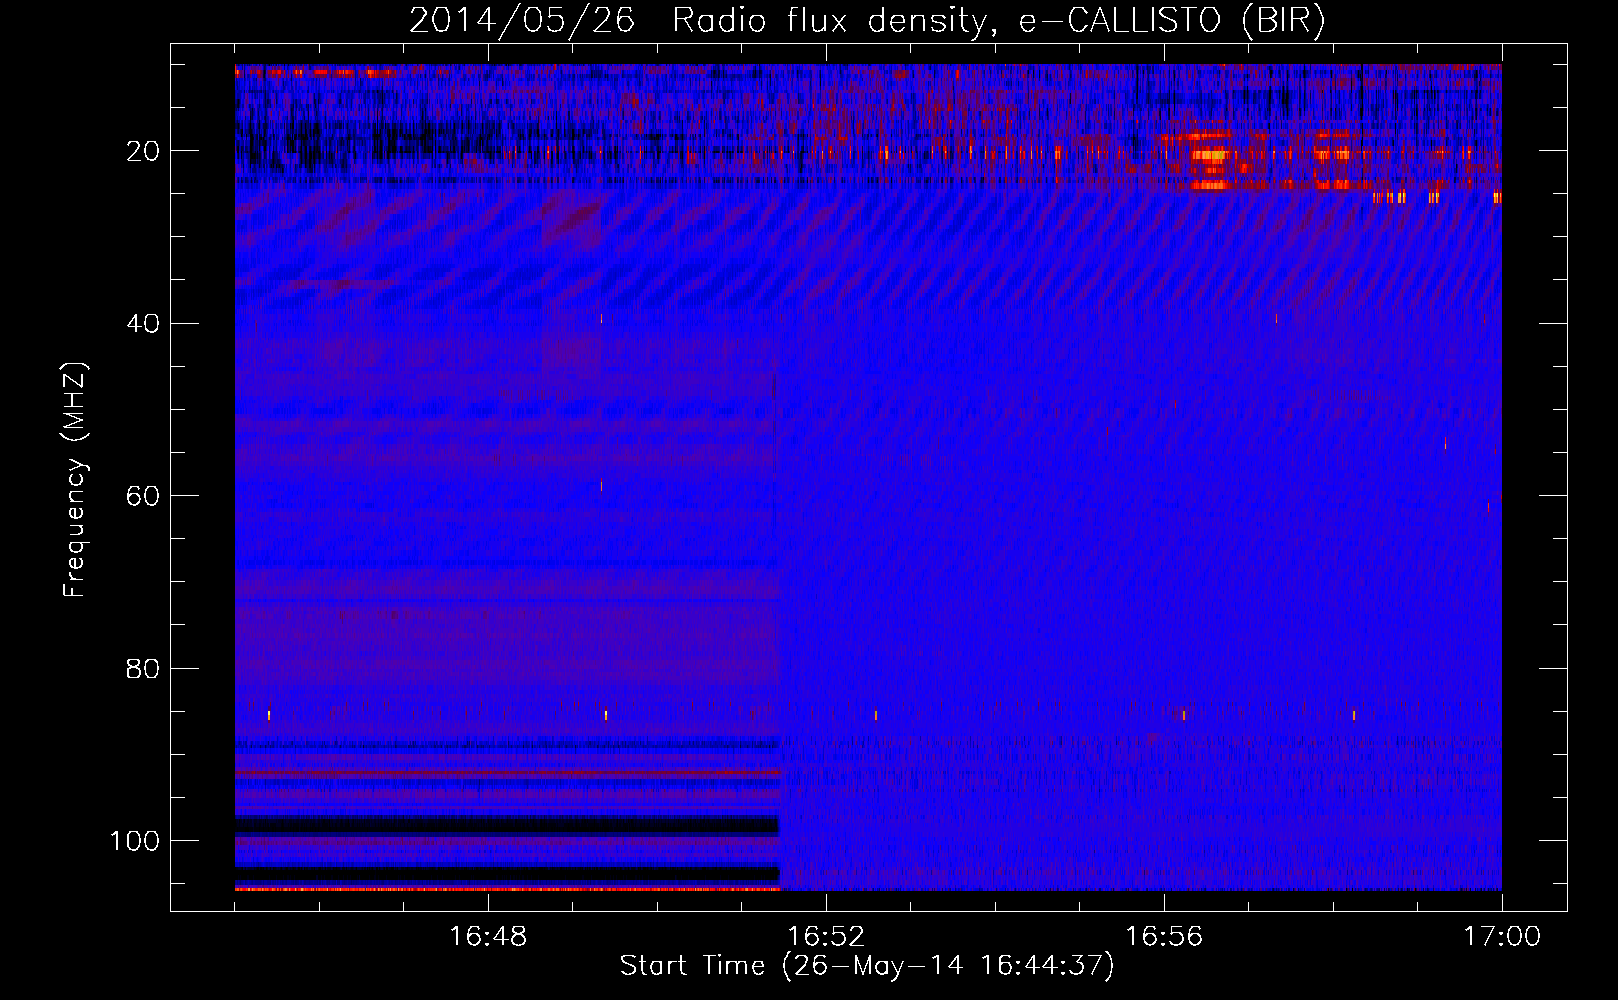This screenshot has height=1000, width=1618.
Task: Click the 20 frequency tick label
Action: pyautogui.click(x=144, y=151)
